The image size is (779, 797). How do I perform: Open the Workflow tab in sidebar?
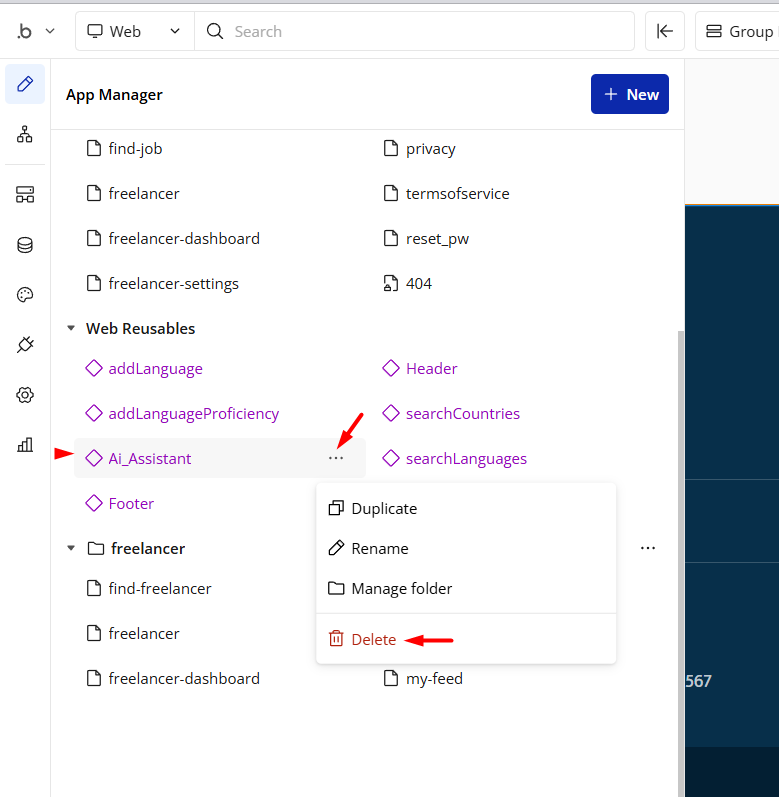click(x=25, y=135)
